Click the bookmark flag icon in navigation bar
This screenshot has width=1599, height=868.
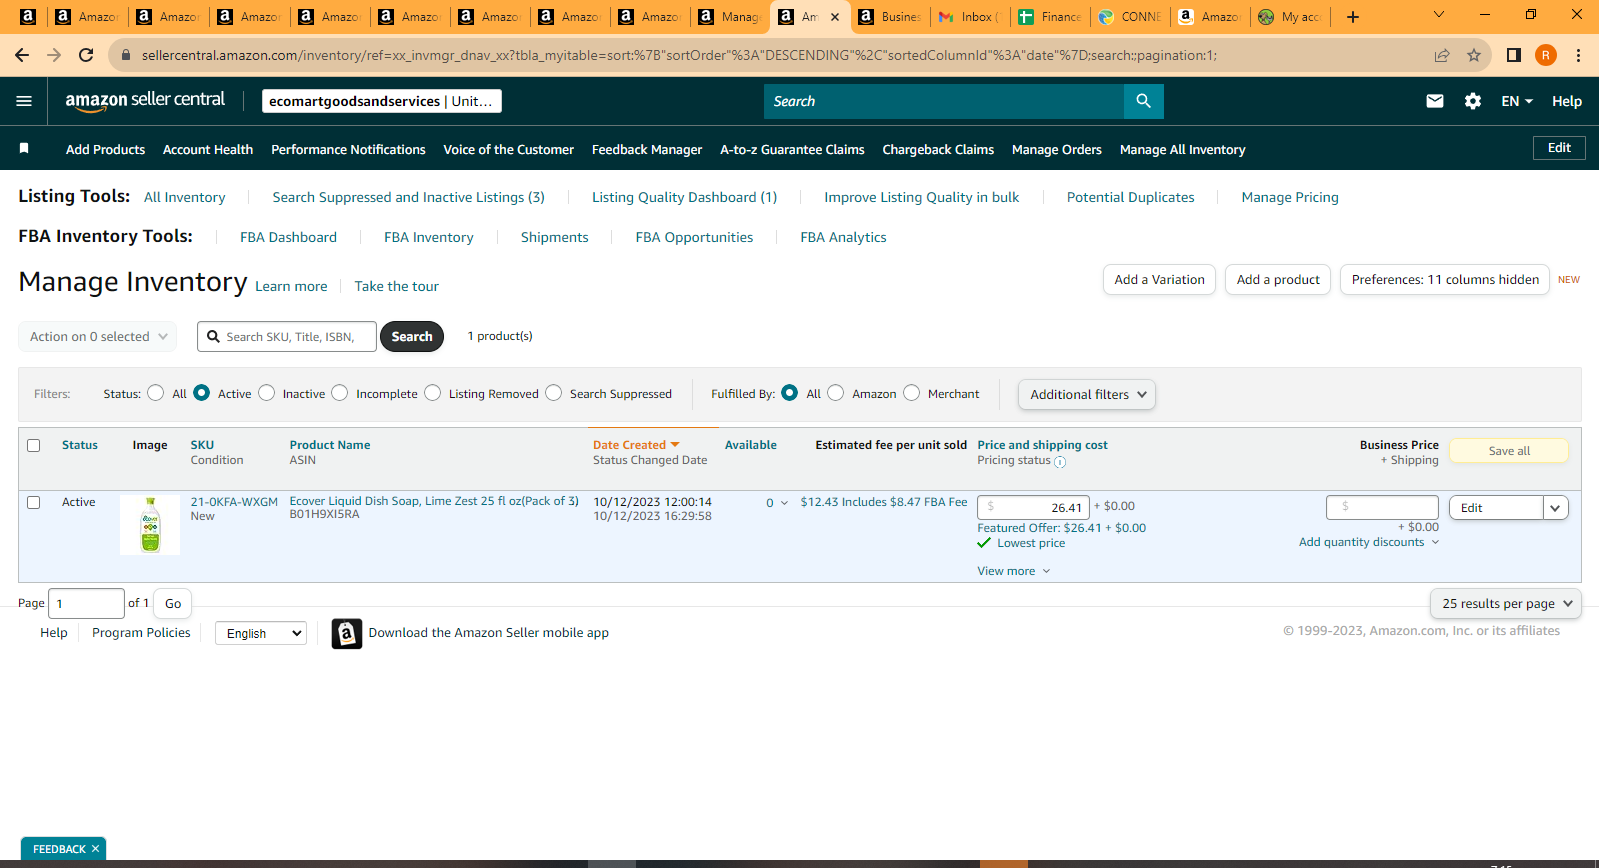pyautogui.click(x=24, y=149)
